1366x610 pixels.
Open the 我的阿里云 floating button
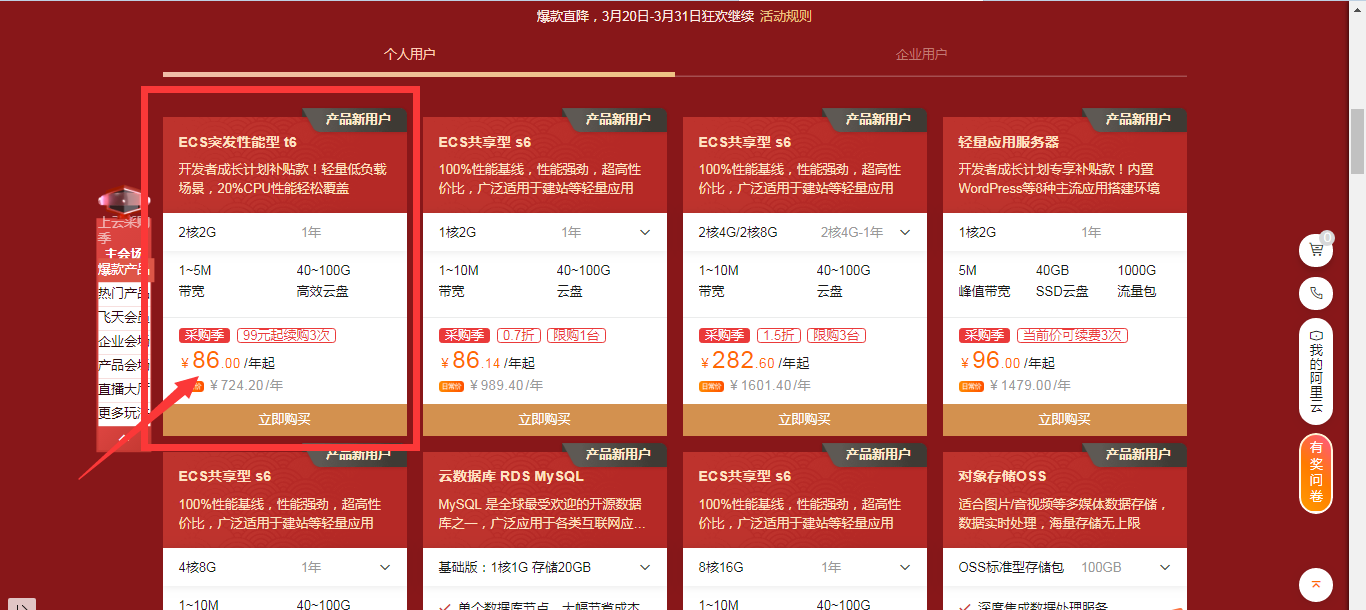pyautogui.click(x=1316, y=372)
